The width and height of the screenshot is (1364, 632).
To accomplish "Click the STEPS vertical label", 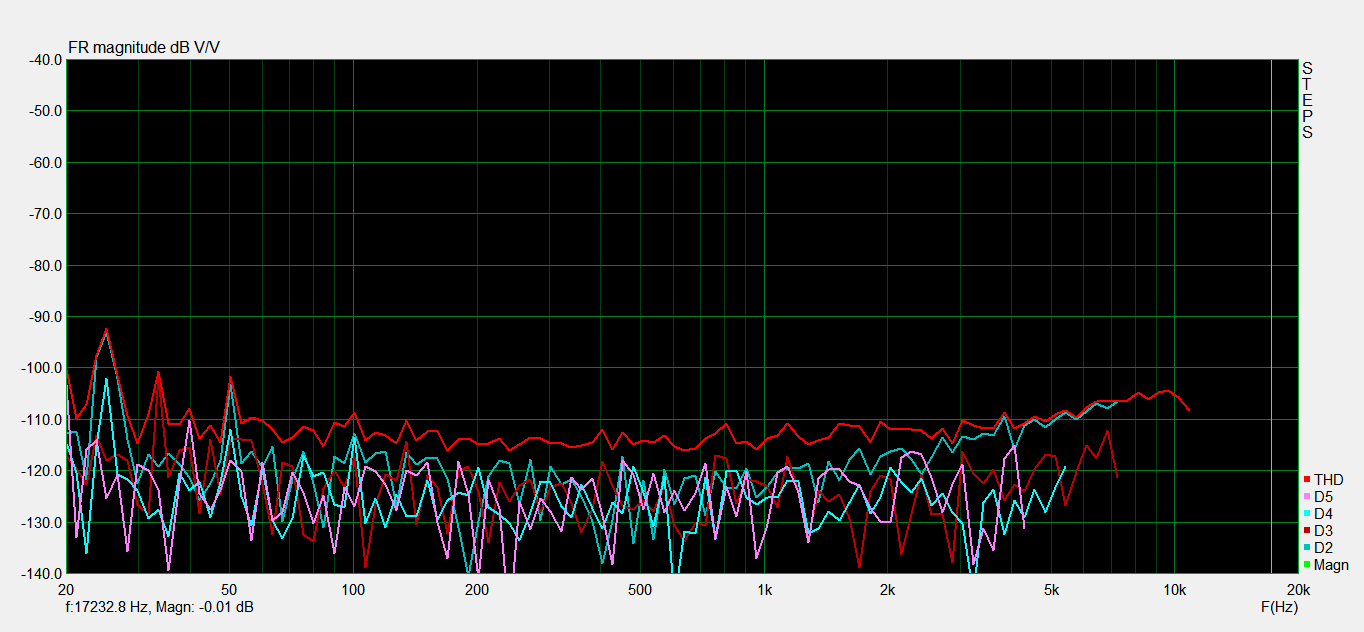I will point(1307,100).
